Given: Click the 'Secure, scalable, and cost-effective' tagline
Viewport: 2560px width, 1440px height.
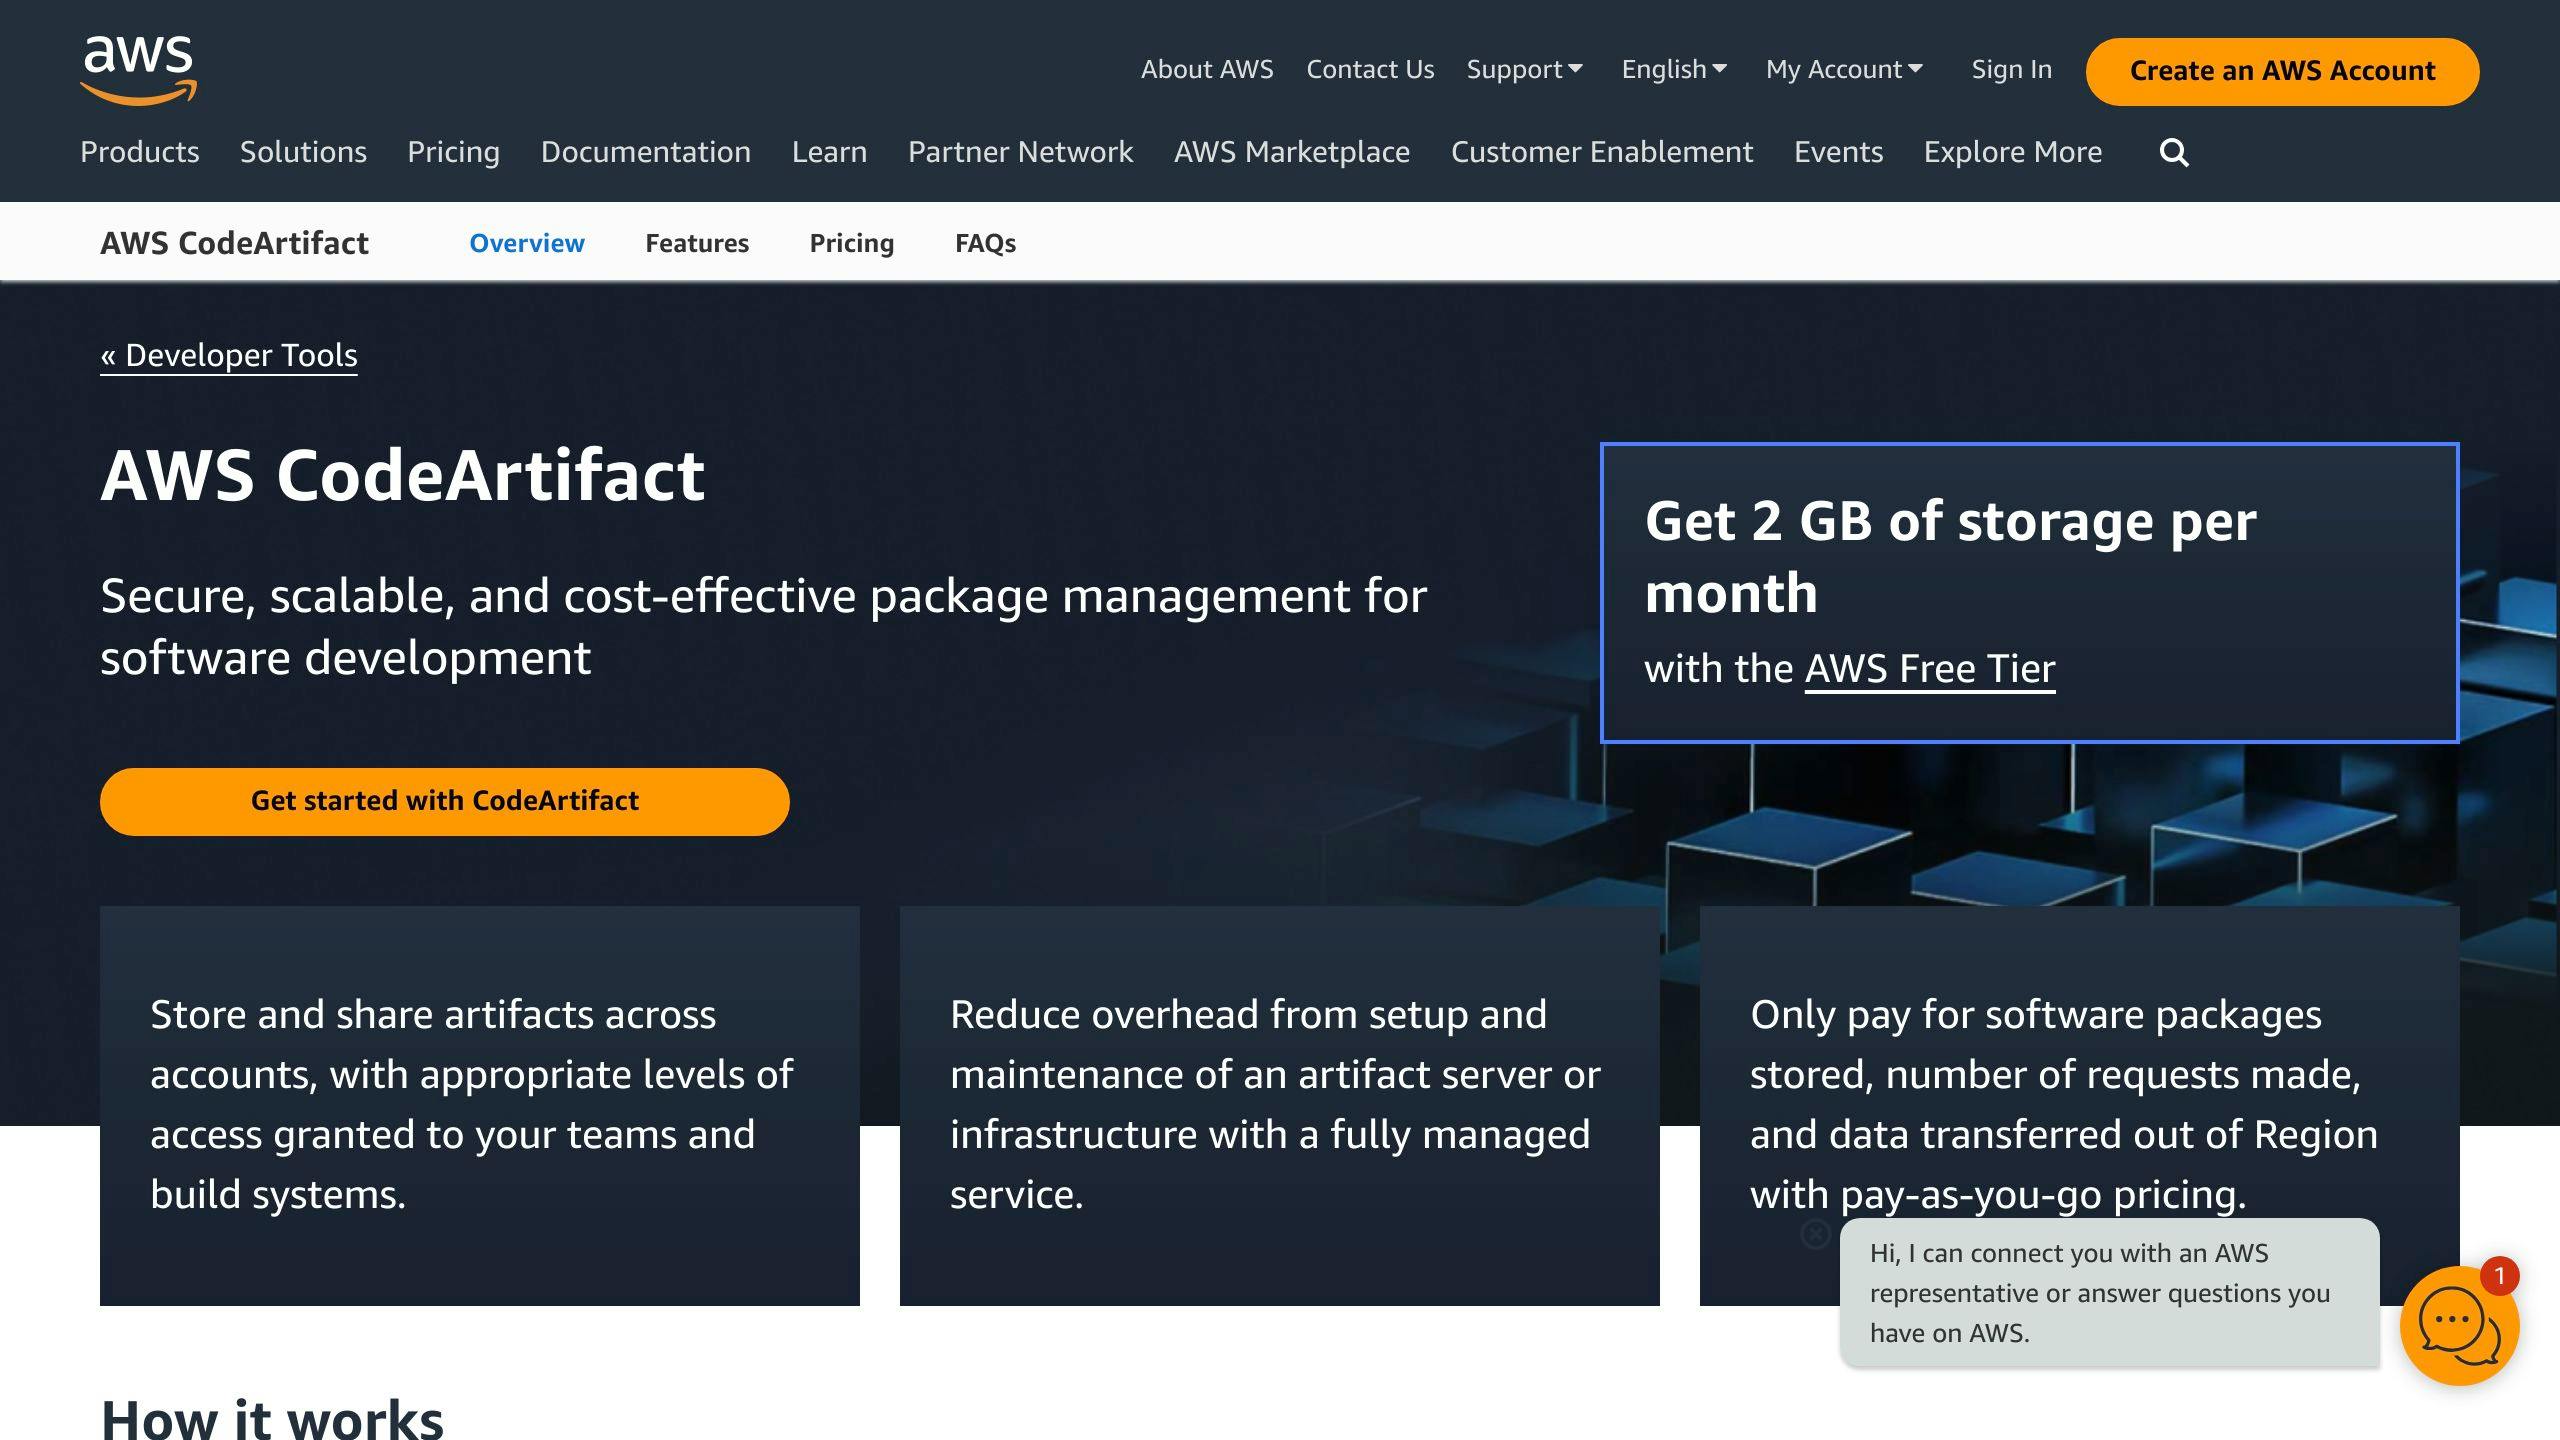Looking at the screenshot, I should 764,627.
